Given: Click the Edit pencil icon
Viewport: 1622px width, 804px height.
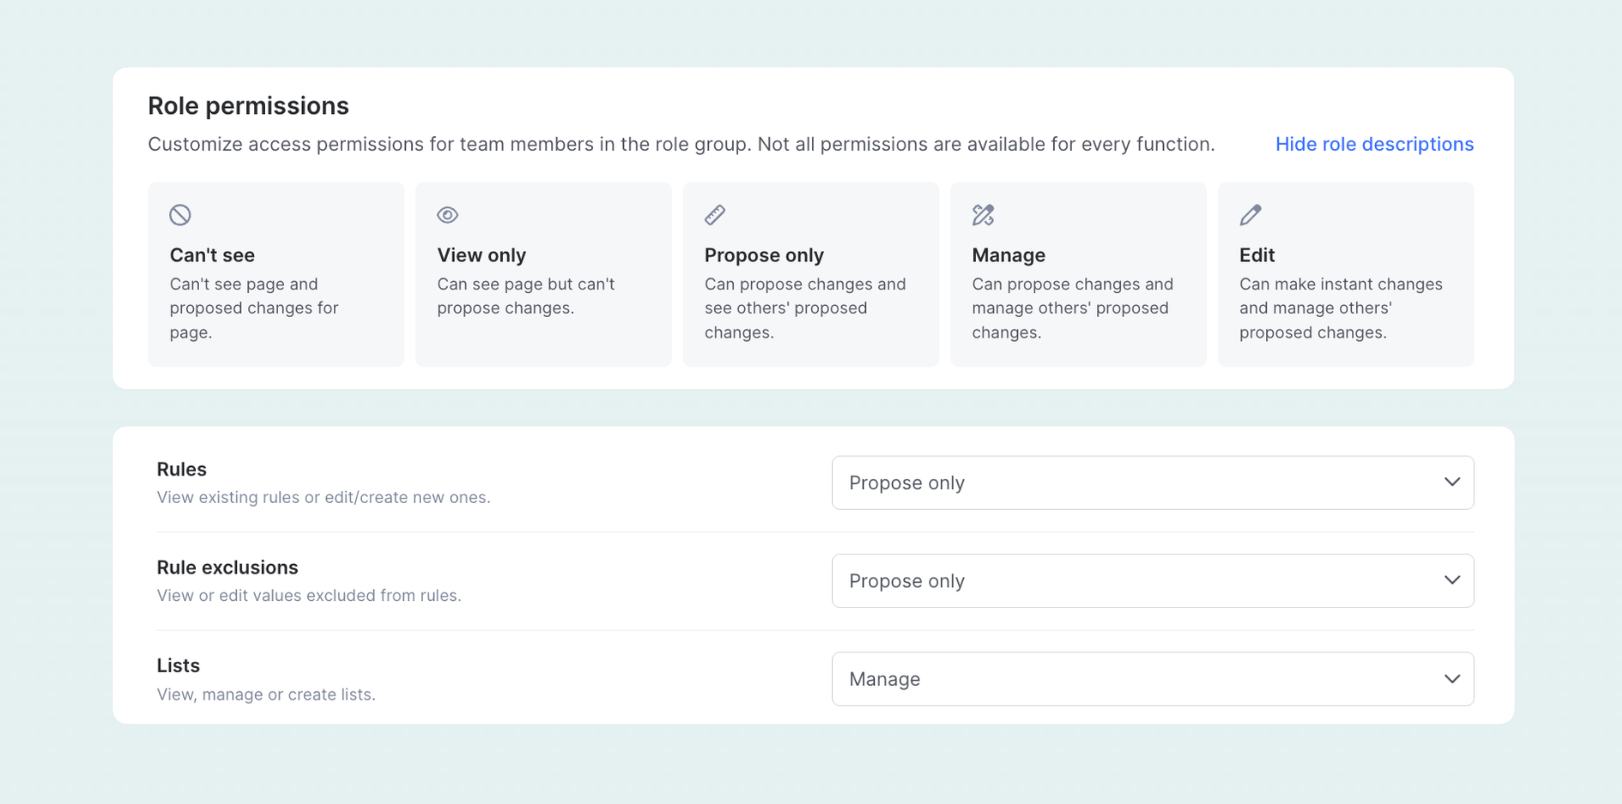Looking at the screenshot, I should coord(1250,215).
